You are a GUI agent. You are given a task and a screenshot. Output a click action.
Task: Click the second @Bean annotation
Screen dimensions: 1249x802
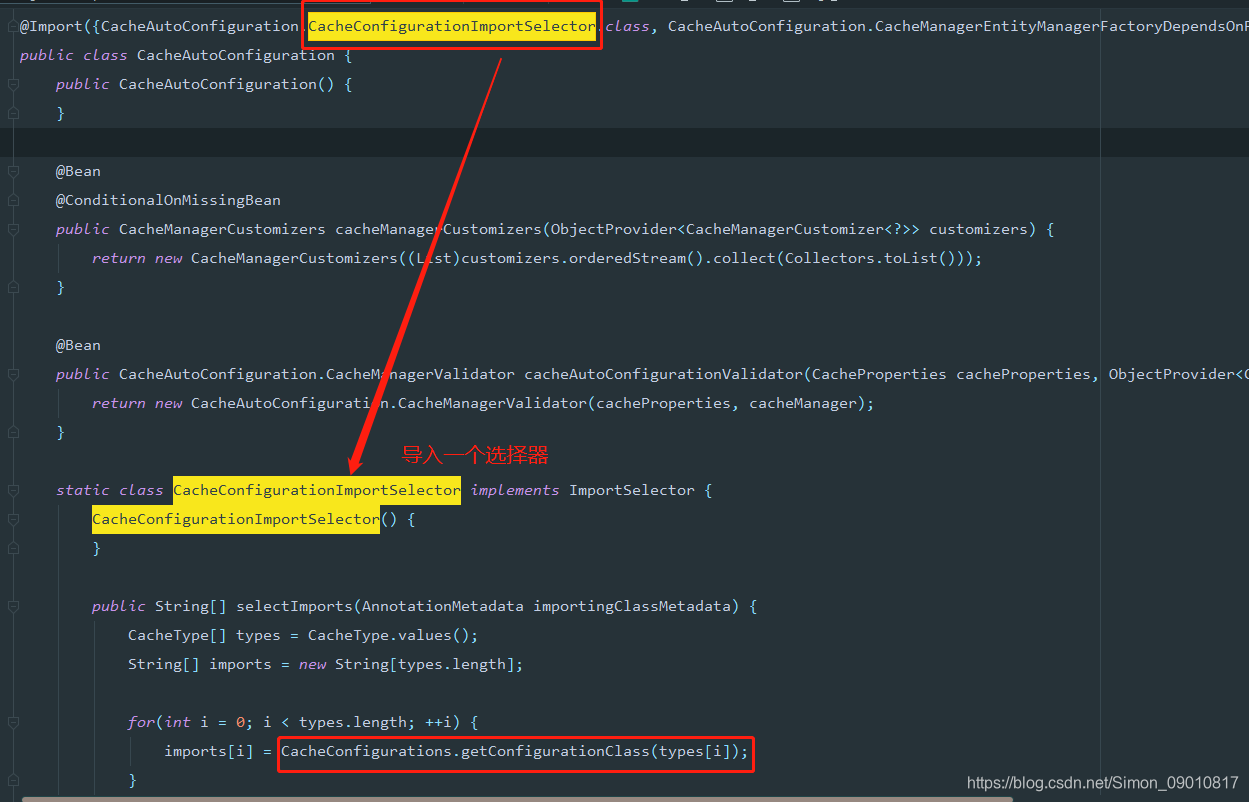[78, 345]
